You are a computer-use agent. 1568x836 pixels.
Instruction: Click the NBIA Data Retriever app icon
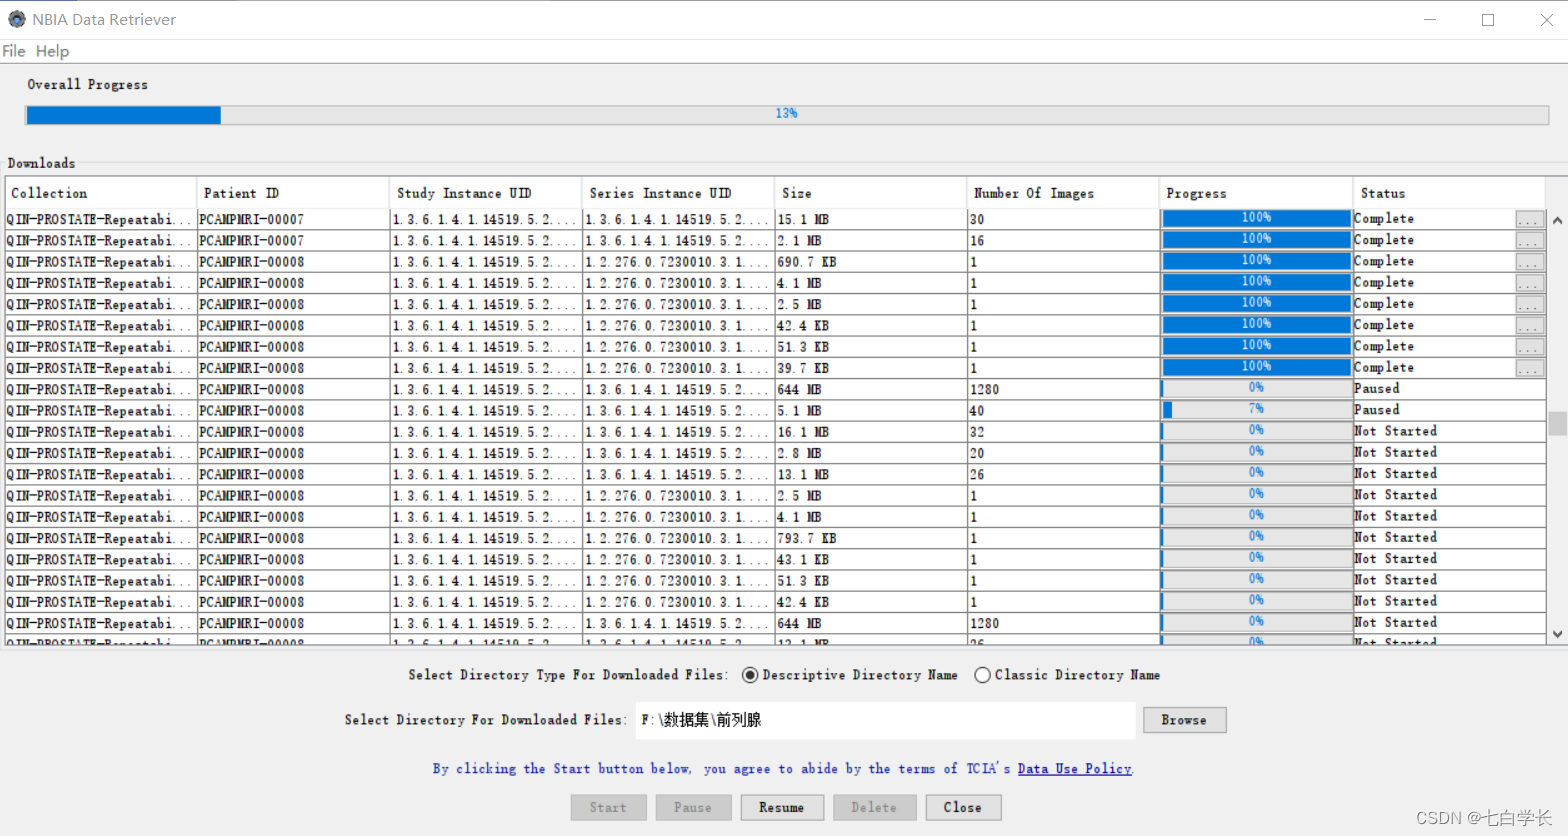pos(16,19)
